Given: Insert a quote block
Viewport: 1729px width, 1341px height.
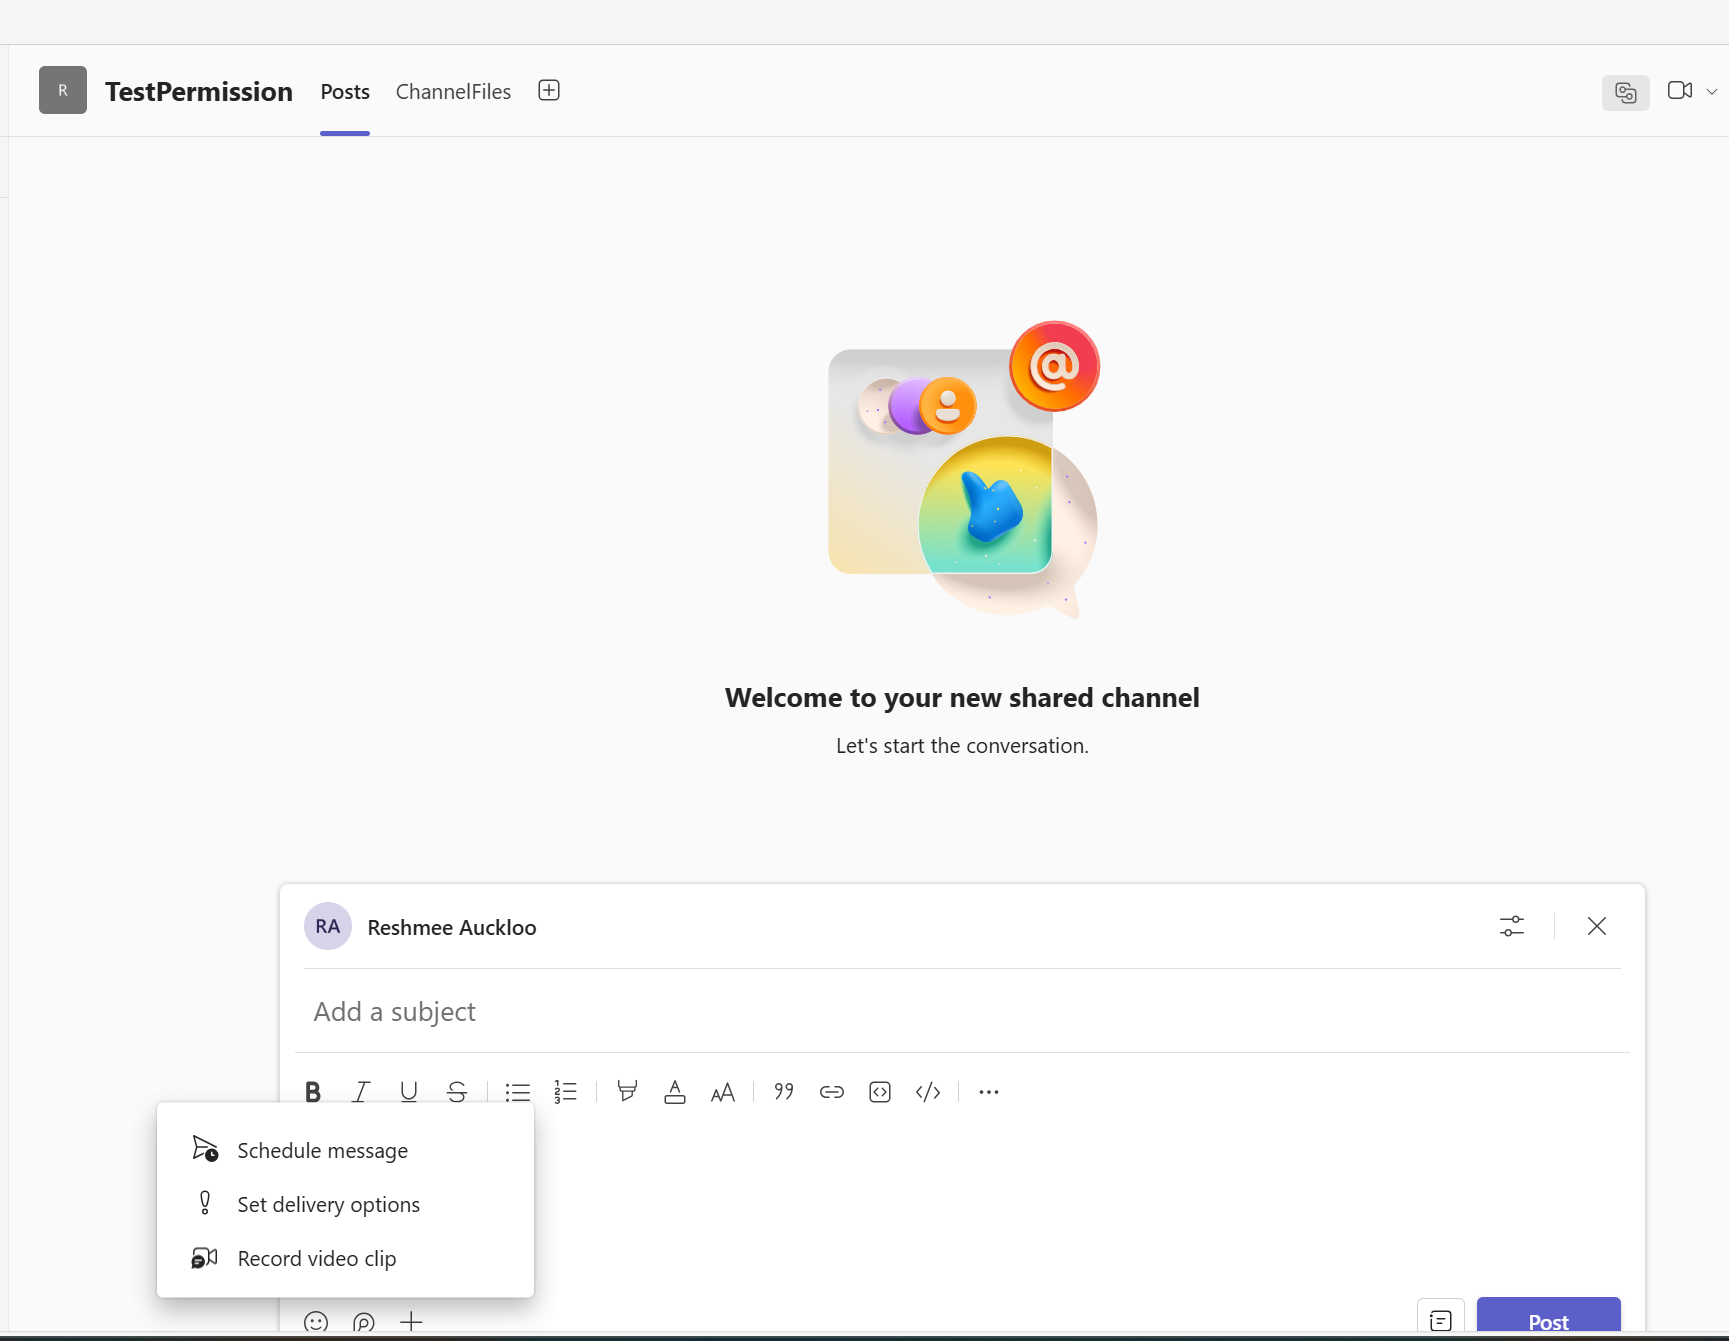Looking at the screenshot, I should pyautogui.click(x=783, y=1091).
